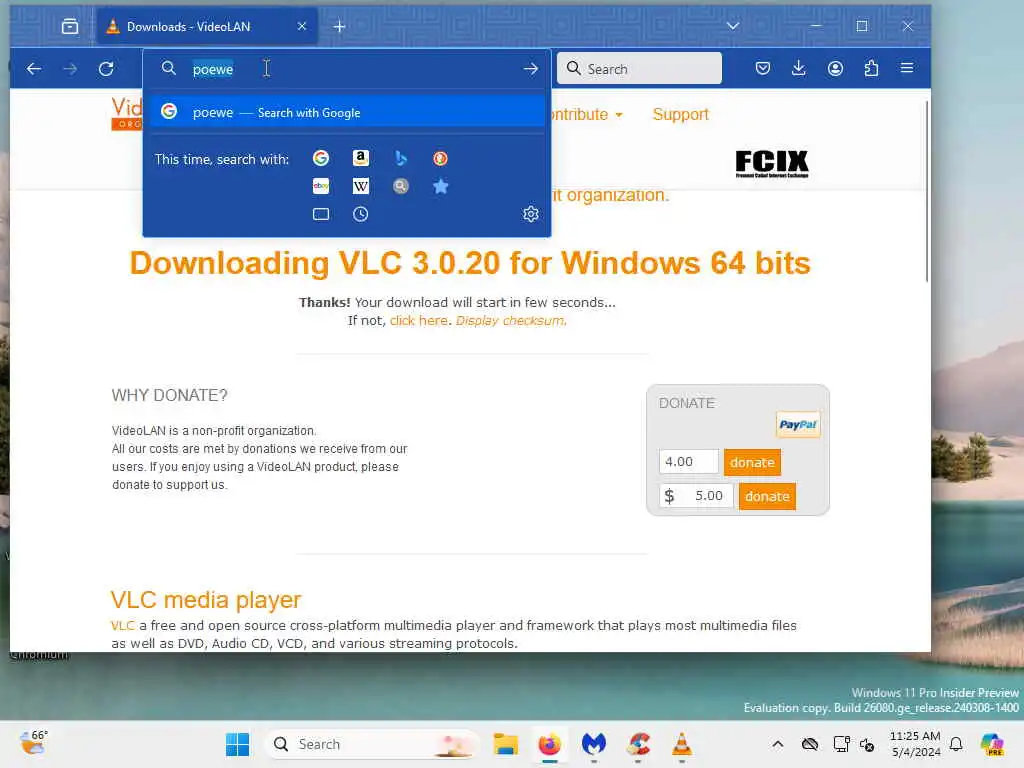
Task: Search this time with Amazon icon
Action: [360, 158]
